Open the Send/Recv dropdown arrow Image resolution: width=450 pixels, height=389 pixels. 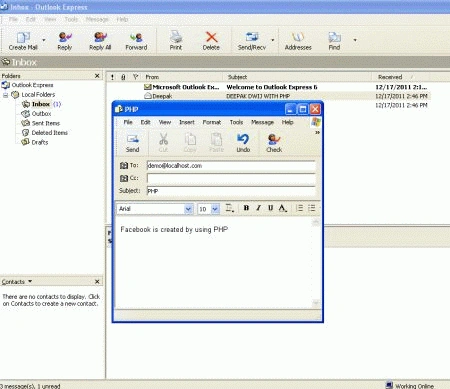tap(273, 40)
